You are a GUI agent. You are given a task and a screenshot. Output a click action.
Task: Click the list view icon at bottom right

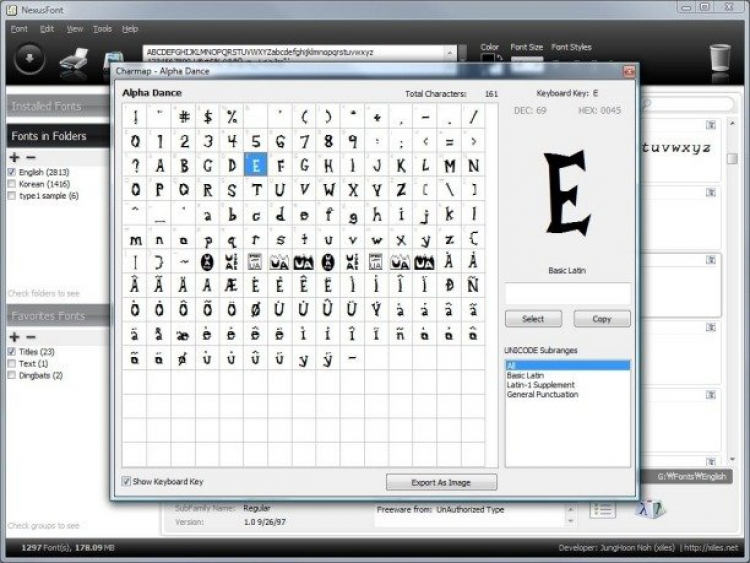602,509
